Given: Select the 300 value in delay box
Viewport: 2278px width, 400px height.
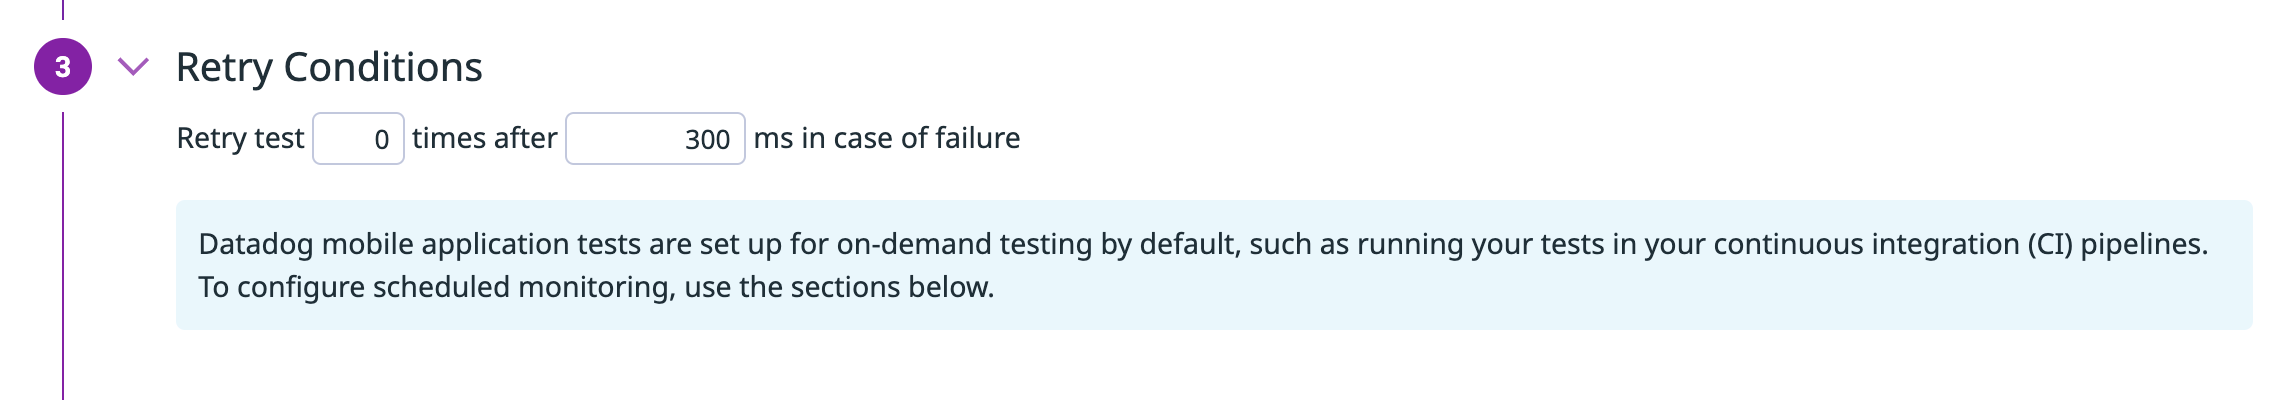Looking at the screenshot, I should coord(707,140).
